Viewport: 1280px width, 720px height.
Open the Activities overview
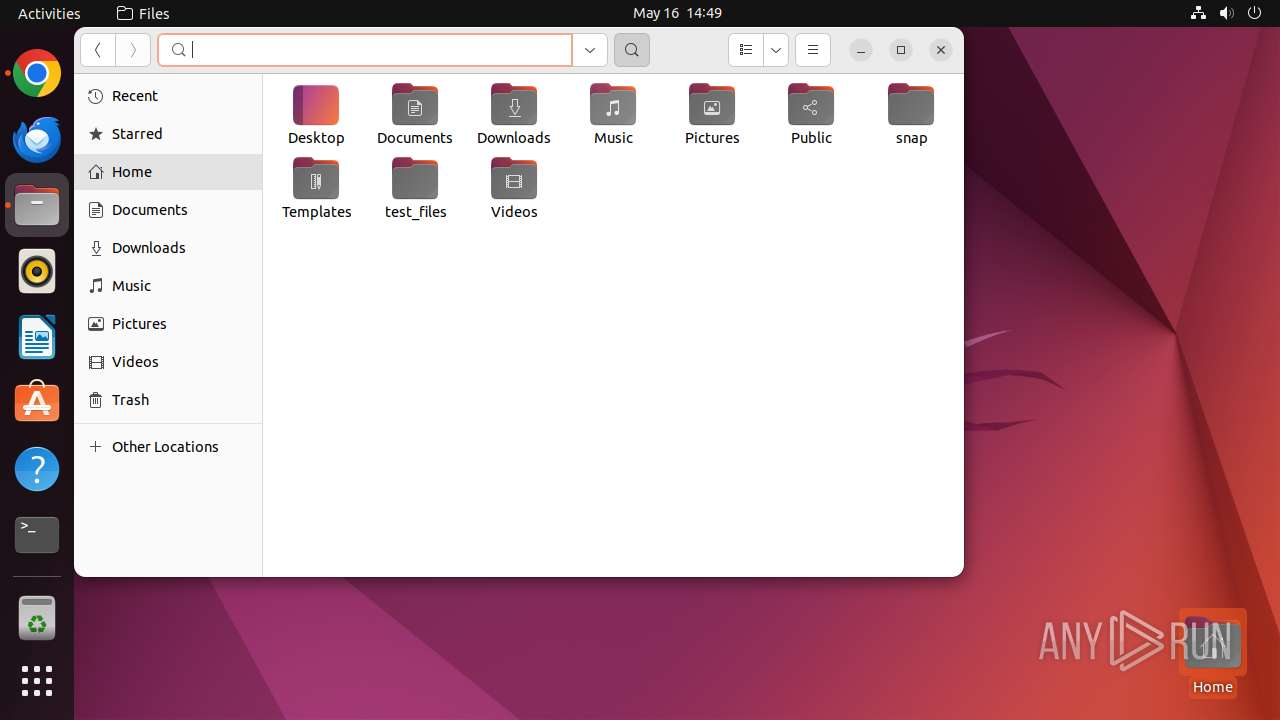tap(49, 13)
